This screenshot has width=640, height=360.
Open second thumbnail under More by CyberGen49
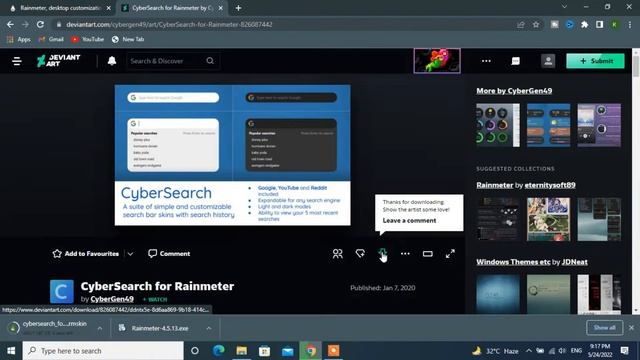(x=549, y=125)
